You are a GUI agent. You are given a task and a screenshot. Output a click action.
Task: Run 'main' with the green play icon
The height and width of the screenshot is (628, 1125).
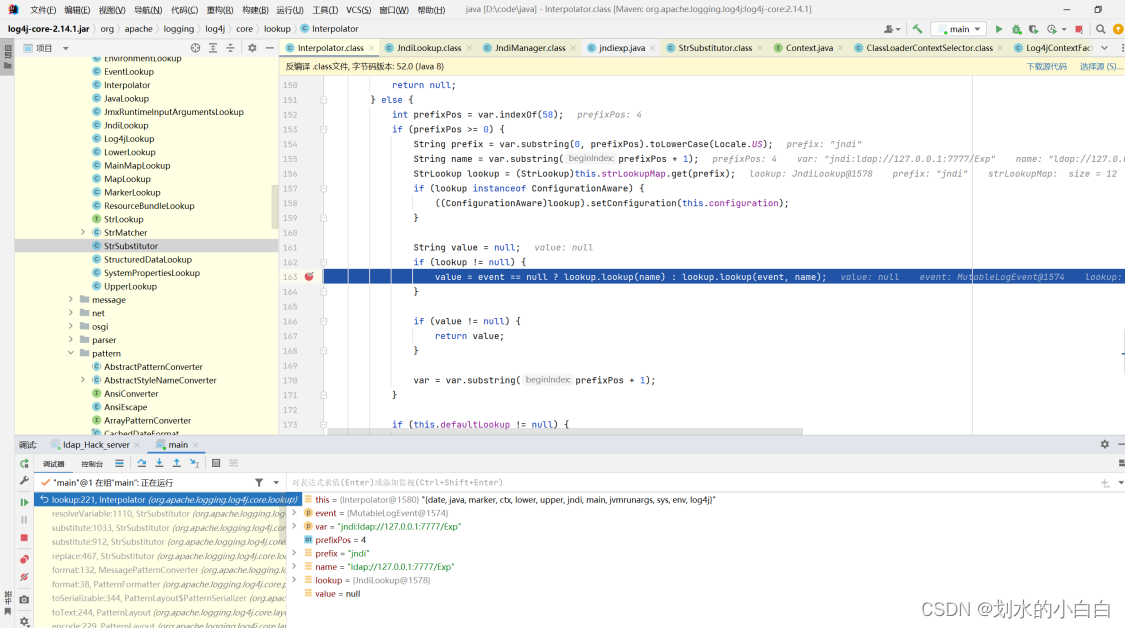click(999, 29)
